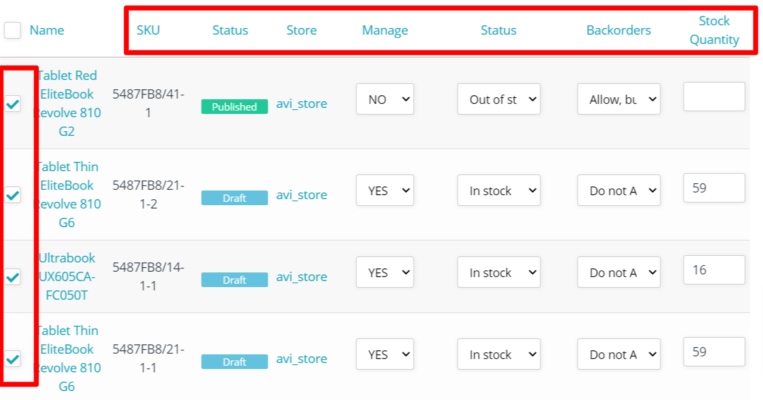Sort by the Stock Quantity column header
The height and width of the screenshot is (400, 763).
tap(714, 30)
